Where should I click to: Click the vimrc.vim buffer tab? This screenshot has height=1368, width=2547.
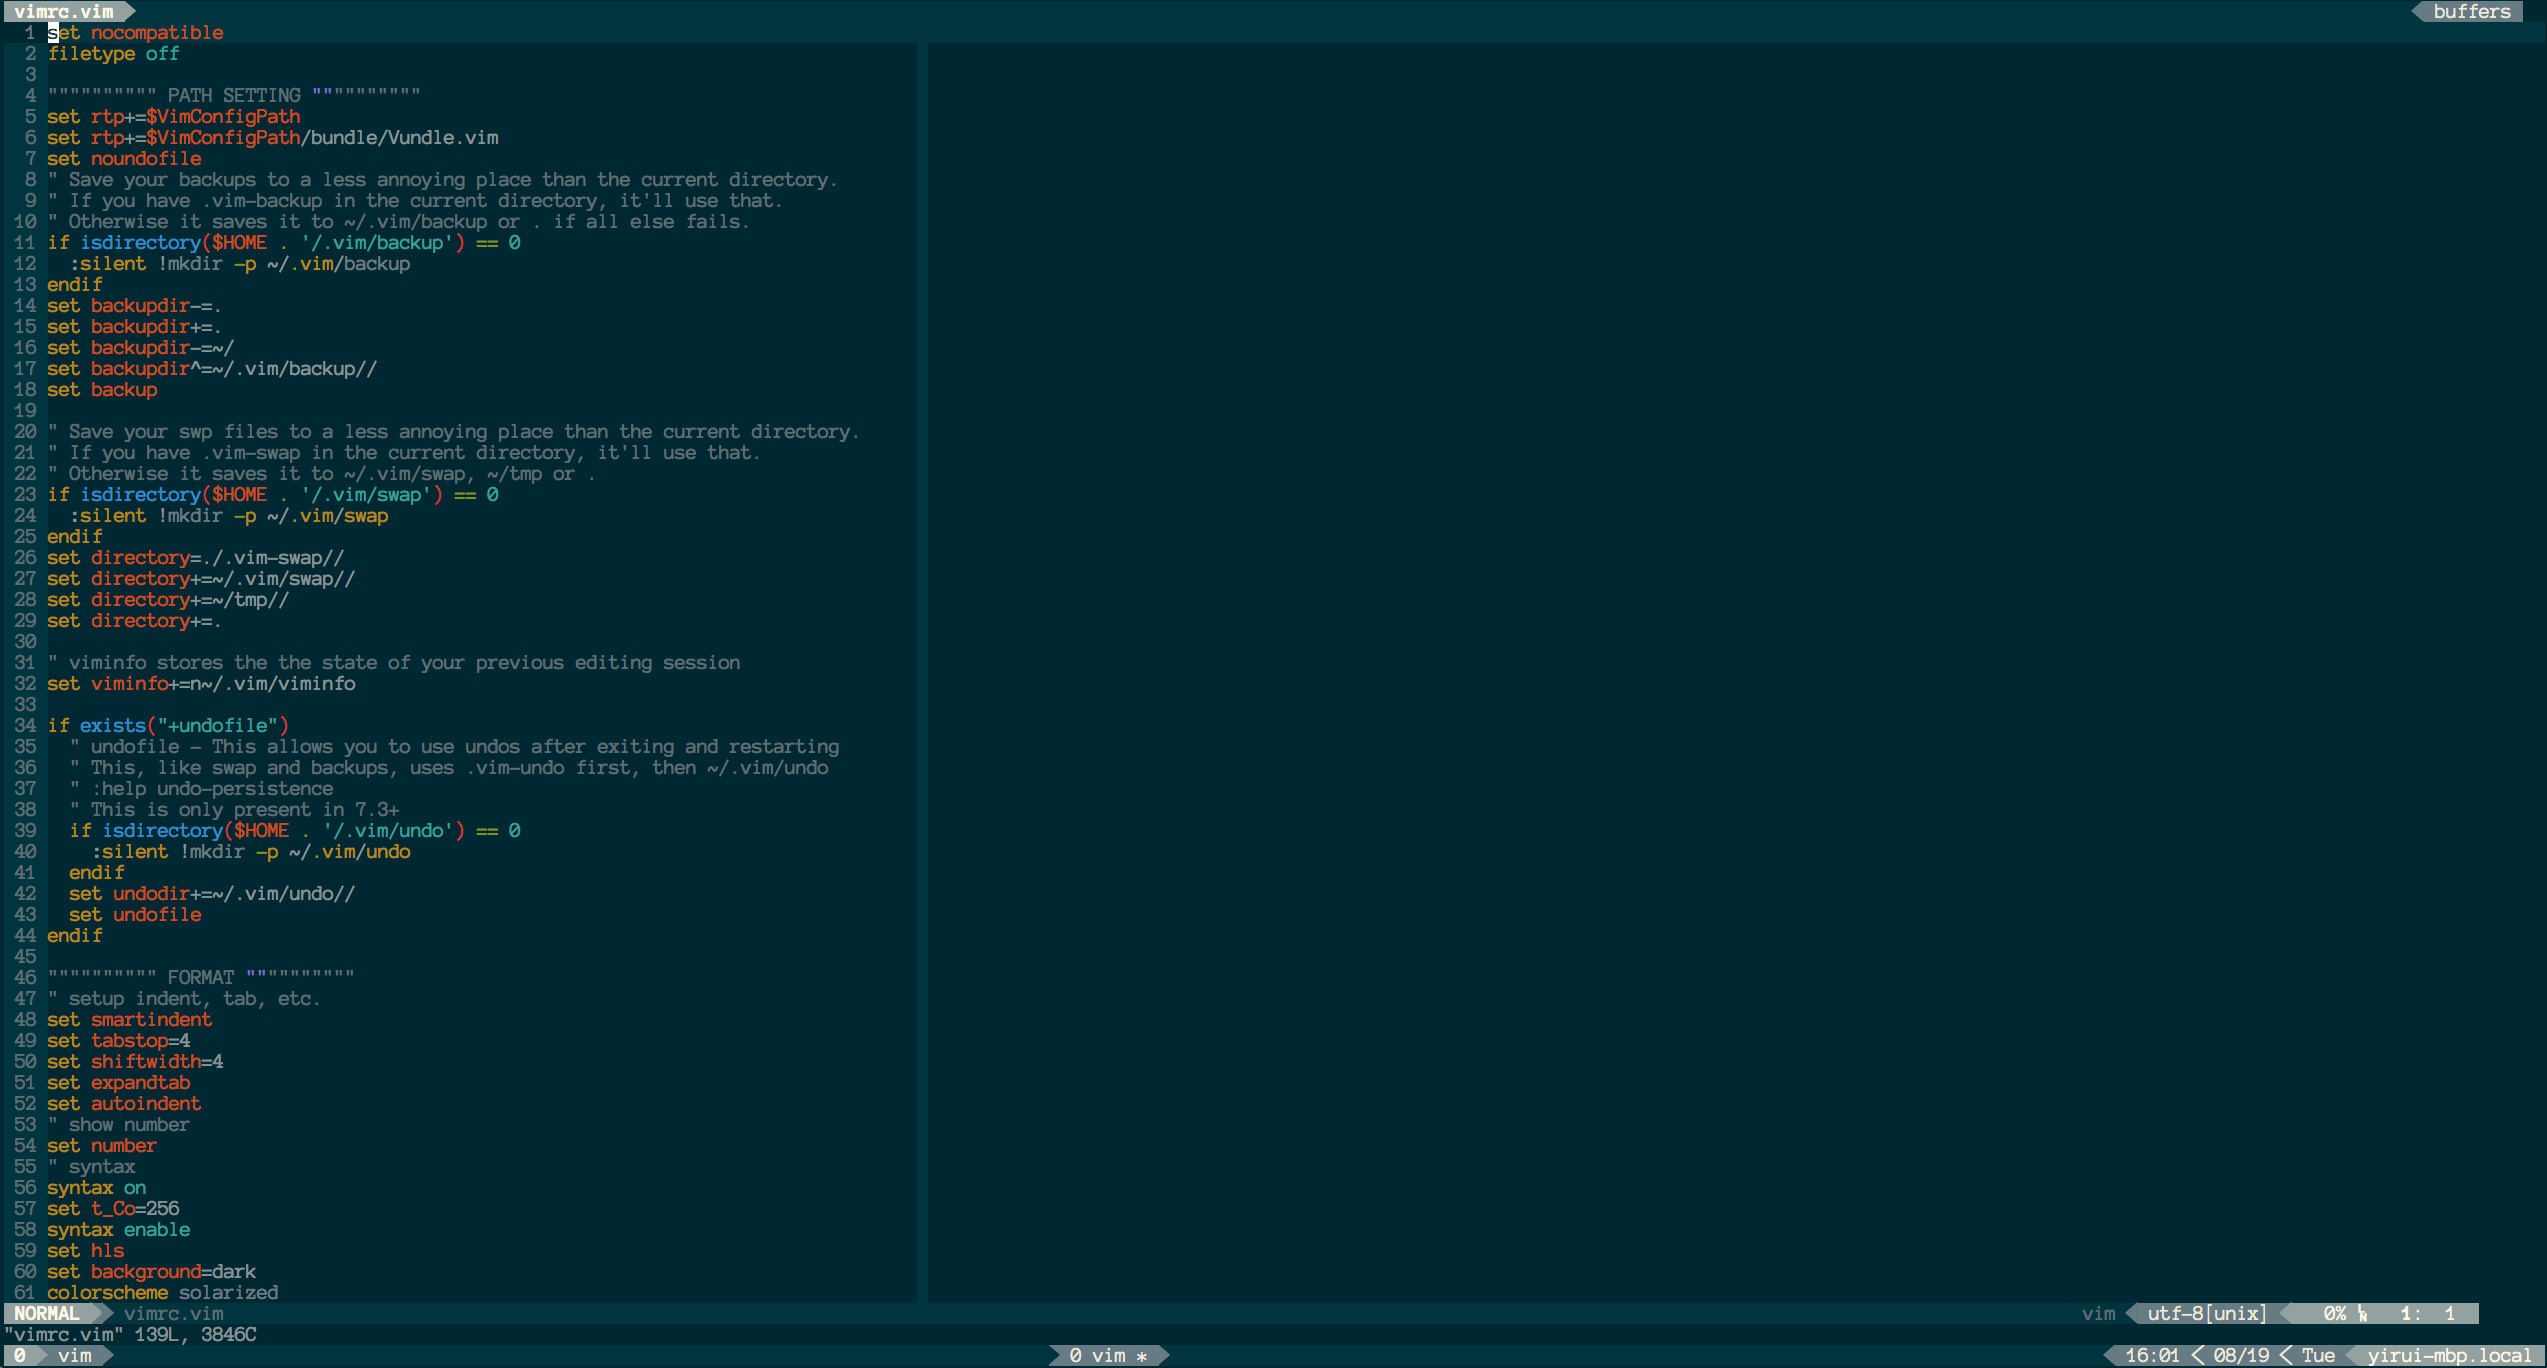pos(63,11)
